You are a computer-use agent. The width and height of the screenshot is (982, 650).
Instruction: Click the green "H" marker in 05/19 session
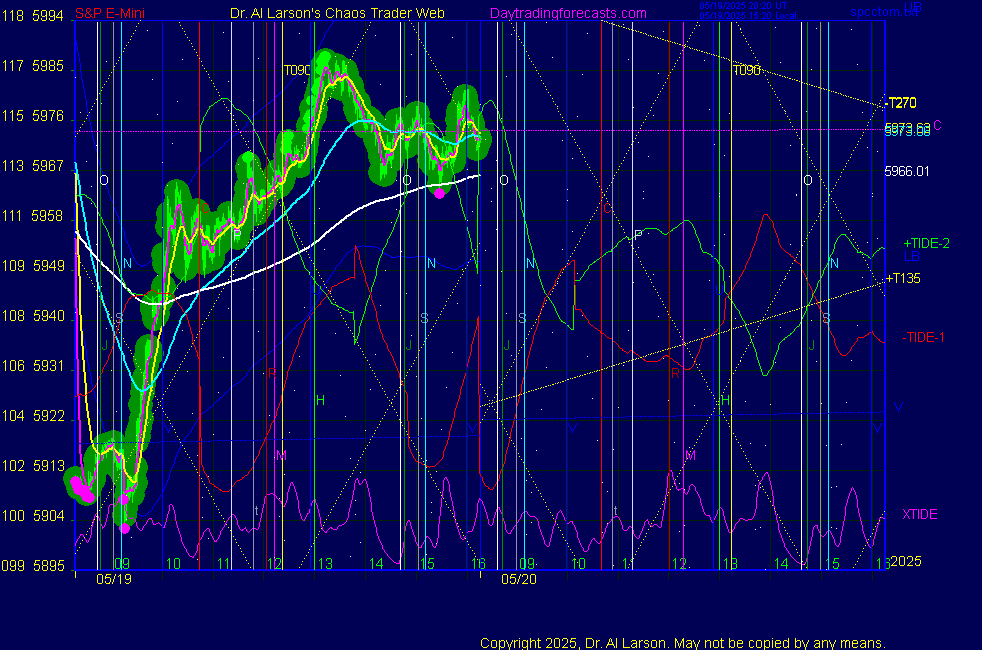(x=320, y=400)
